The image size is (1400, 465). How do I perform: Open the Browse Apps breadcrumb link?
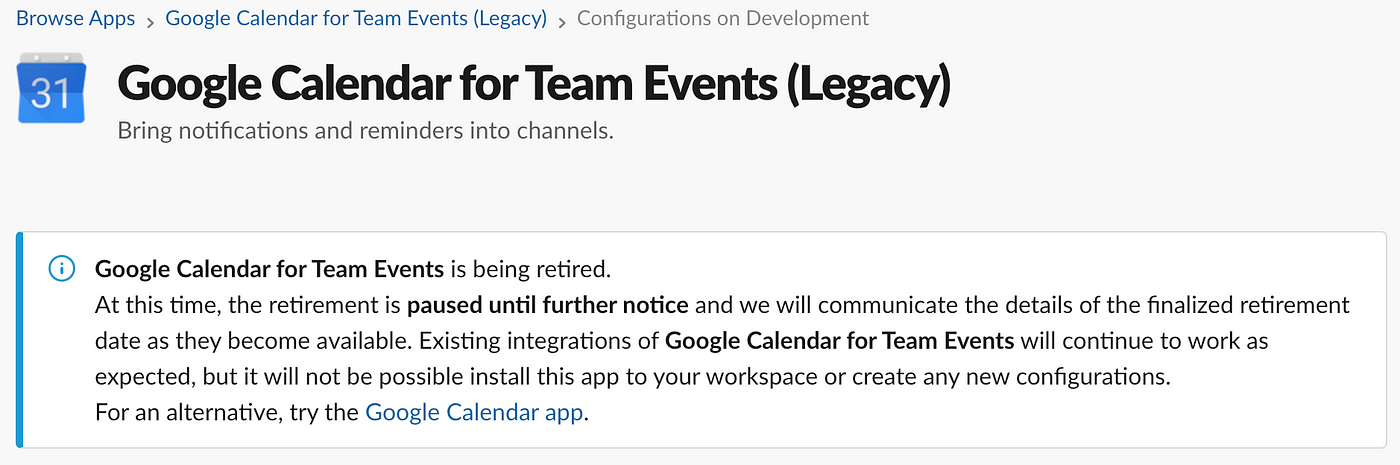pyautogui.click(x=76, y=18)
